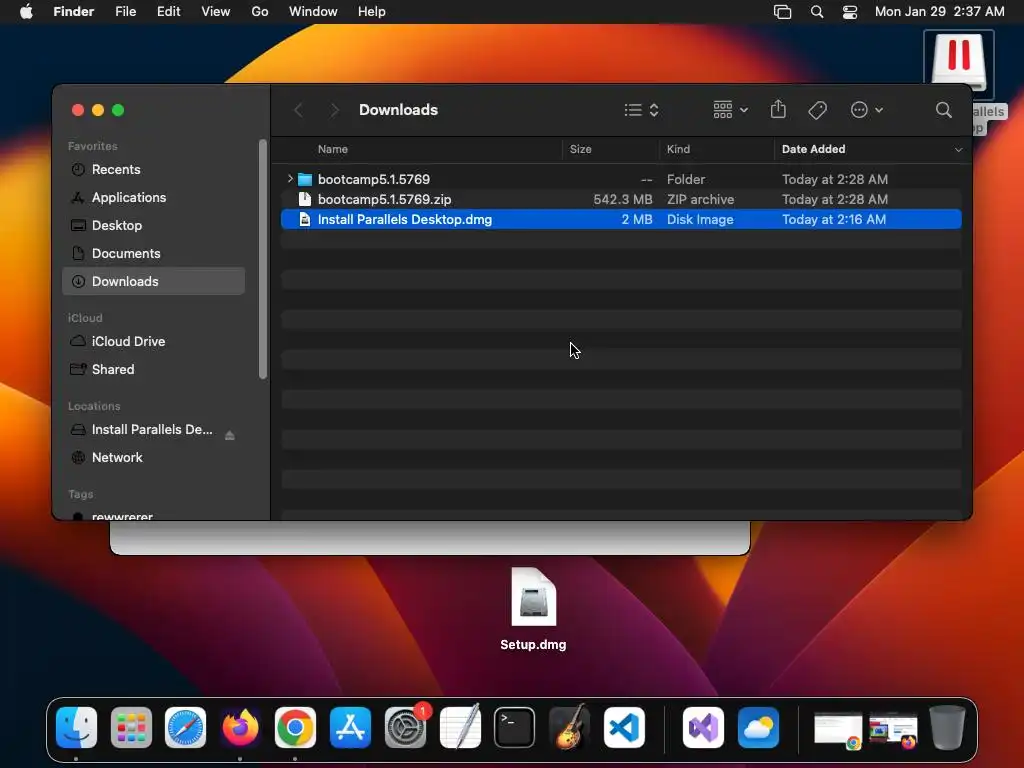
Task: Open System Settings from the Dock
Action: pos(406,728)
